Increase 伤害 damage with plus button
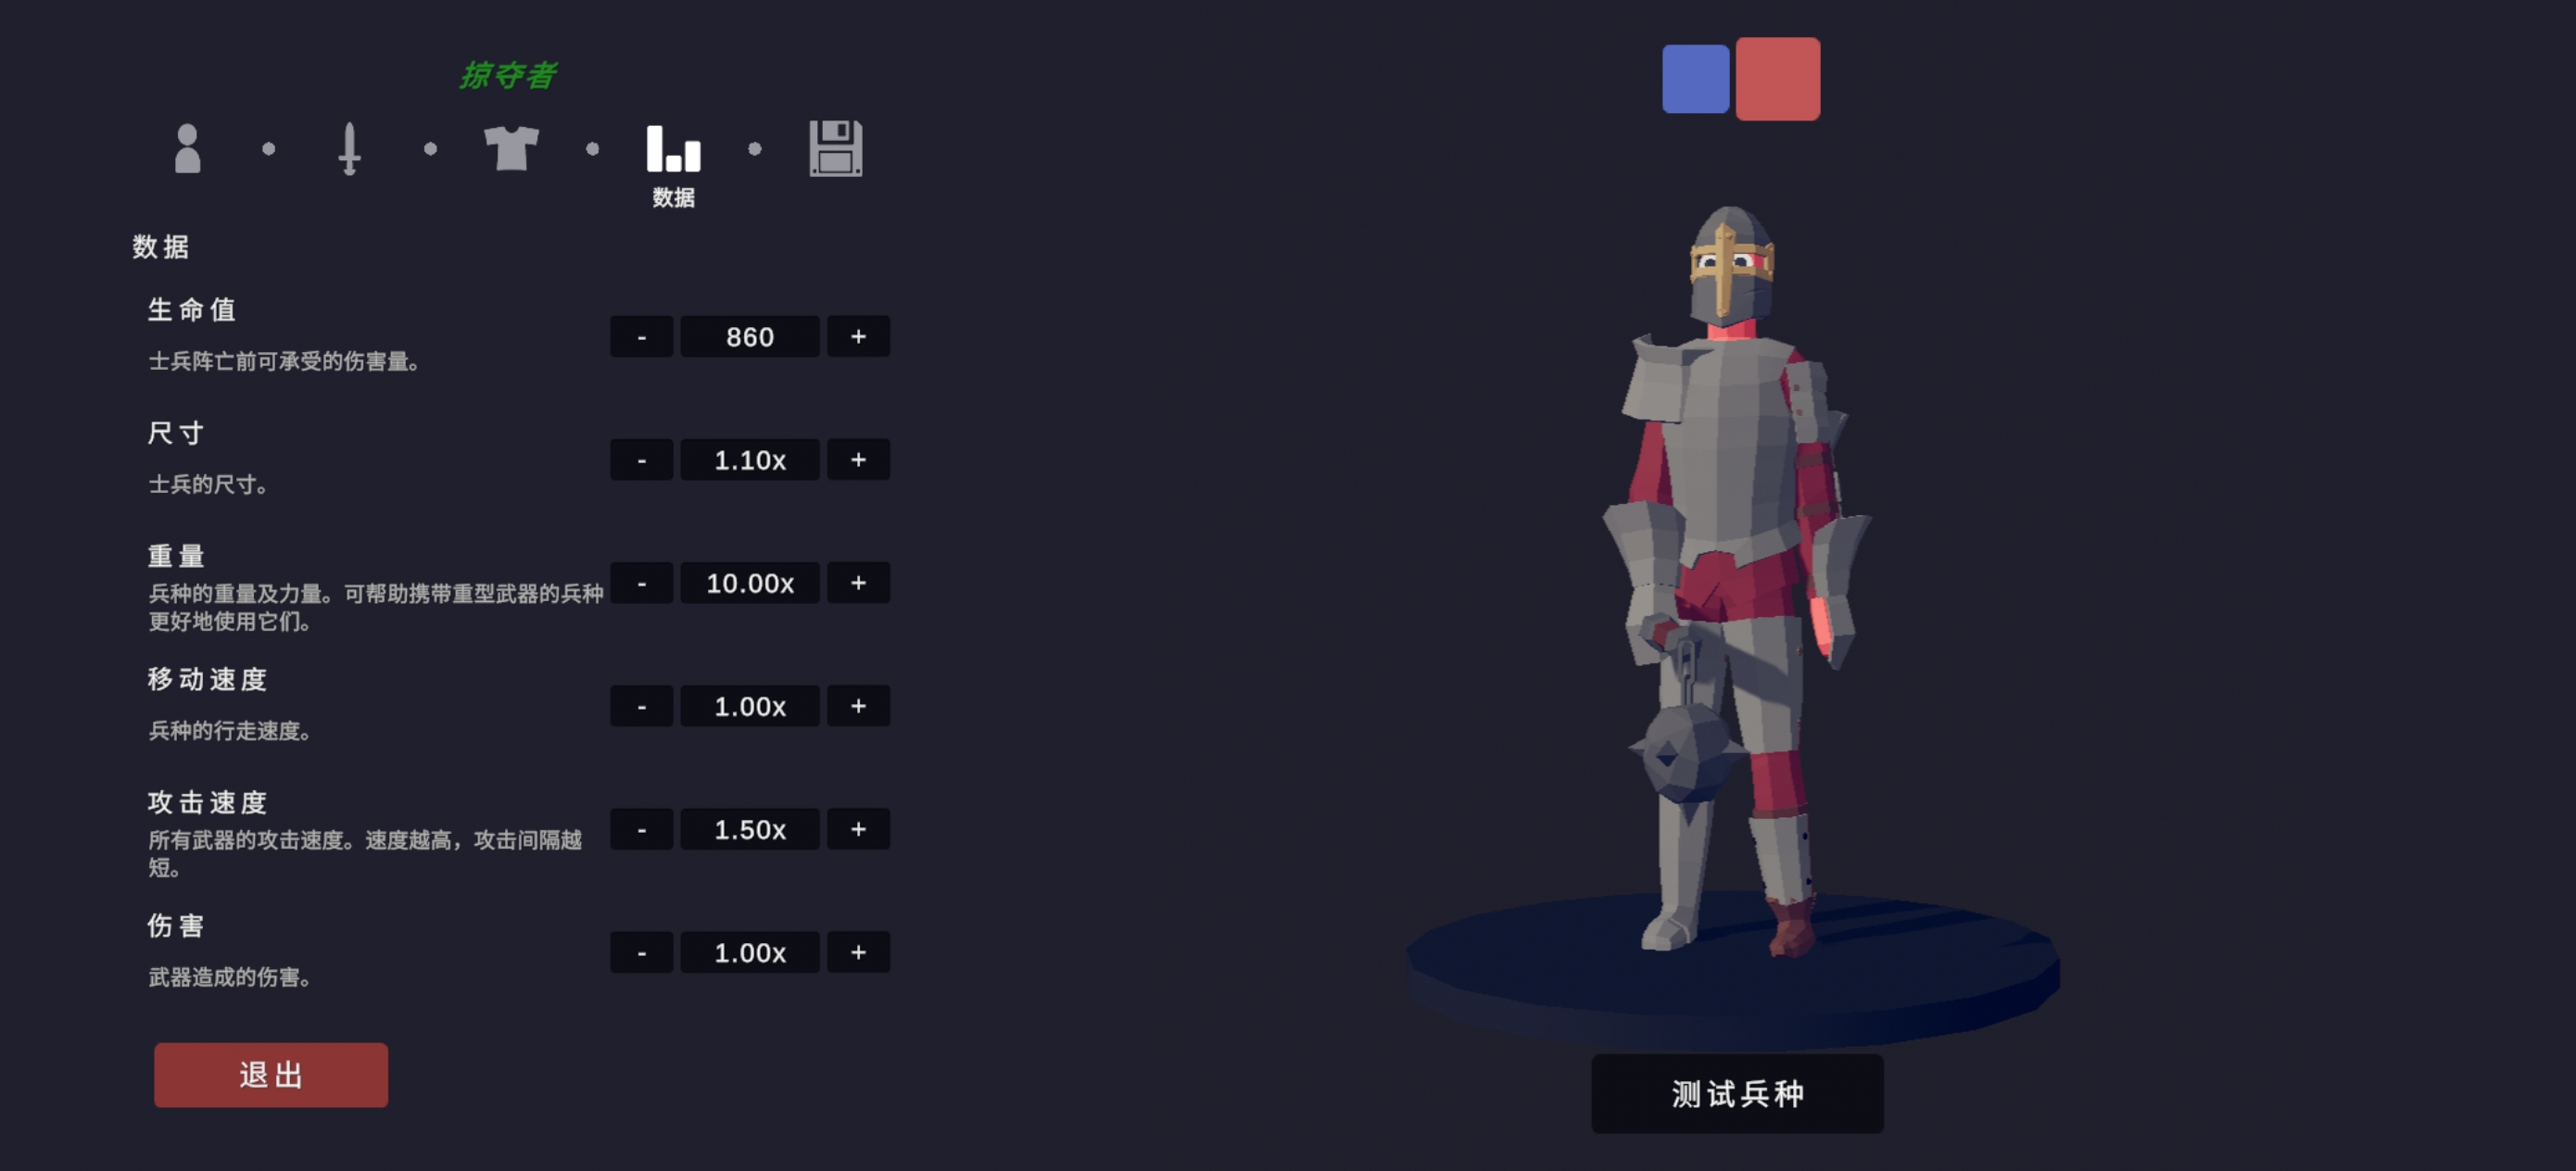The height and width of the screenshot is (1171, 2576). tap(858, 952)
